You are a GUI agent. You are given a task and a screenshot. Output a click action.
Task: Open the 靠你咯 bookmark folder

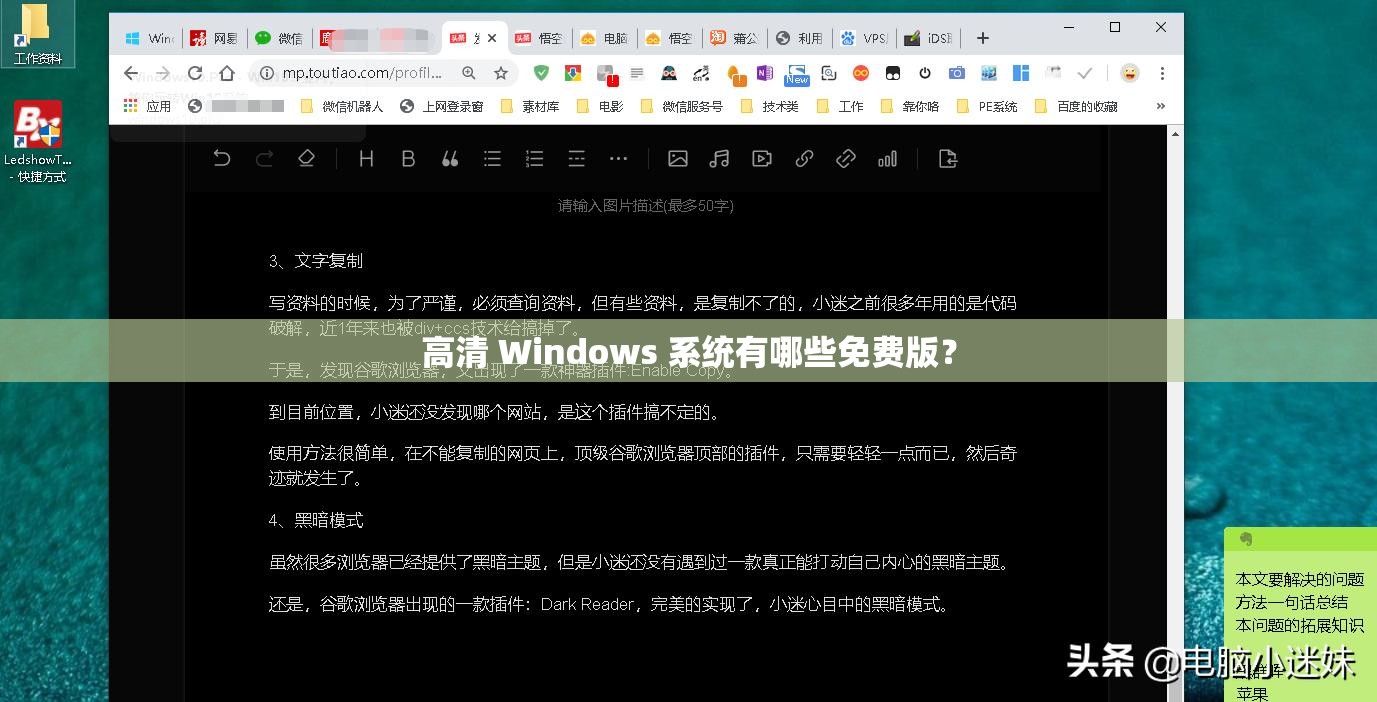910,106
